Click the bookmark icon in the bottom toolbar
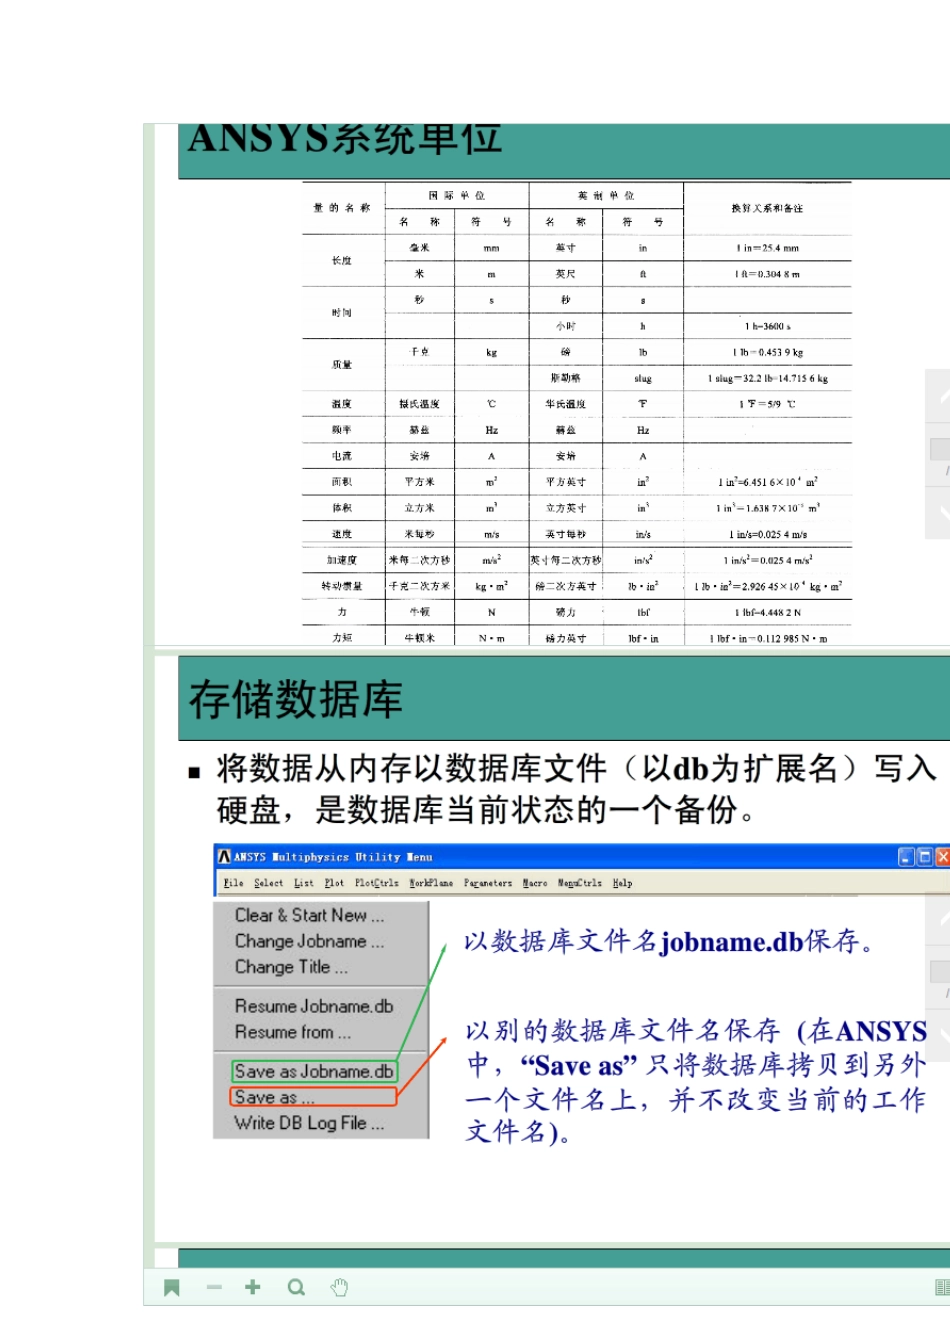Viewport: 950px width, 1344px height. click(x=172, y=1288)
